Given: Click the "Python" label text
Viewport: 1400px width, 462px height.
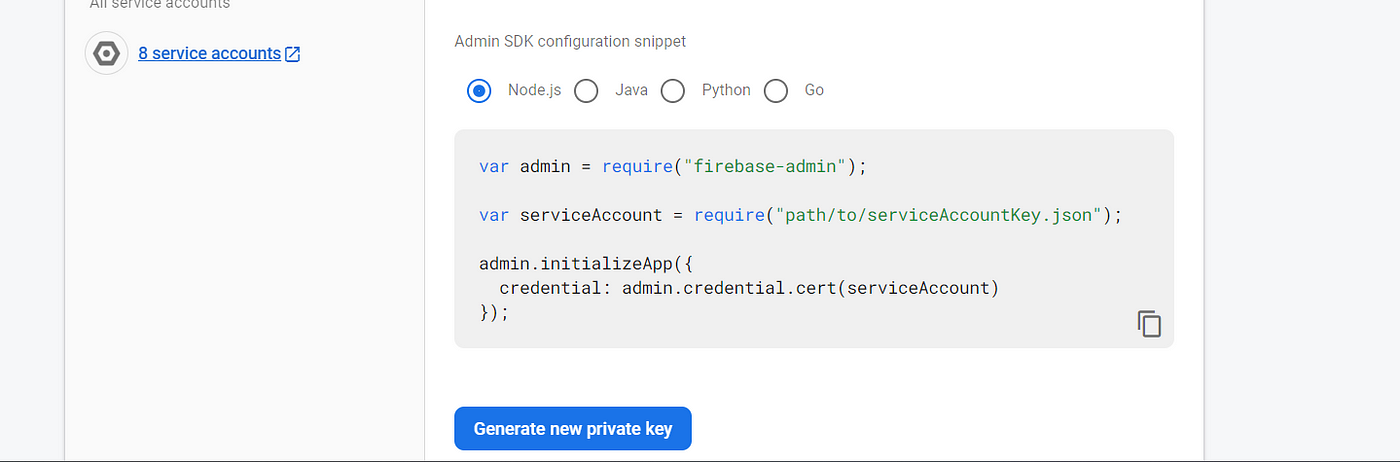Looking at the screenshot, I should (726, 90).
